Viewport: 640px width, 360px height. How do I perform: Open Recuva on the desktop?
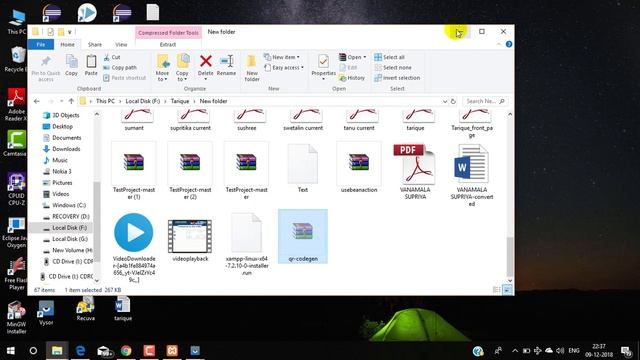coord(85,309)
